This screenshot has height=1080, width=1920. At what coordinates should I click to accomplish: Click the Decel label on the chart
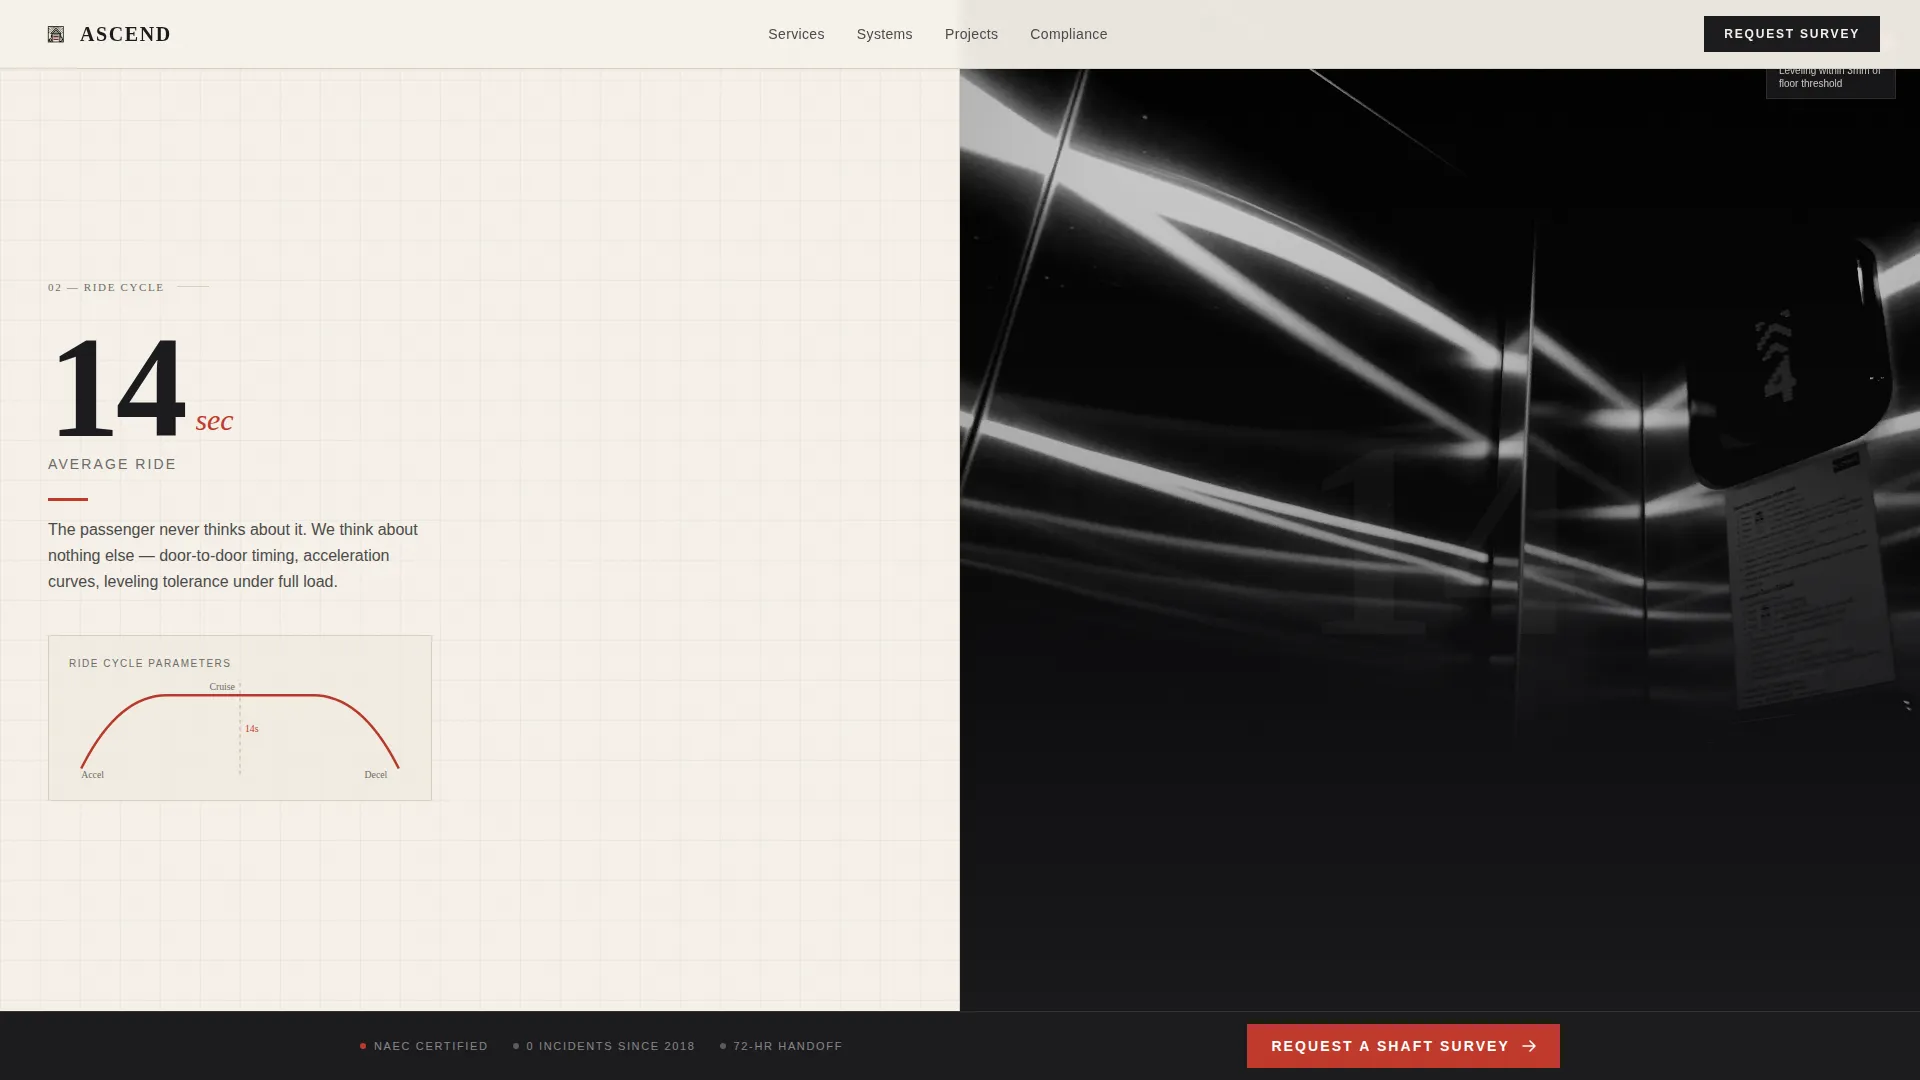coord(375,774)
